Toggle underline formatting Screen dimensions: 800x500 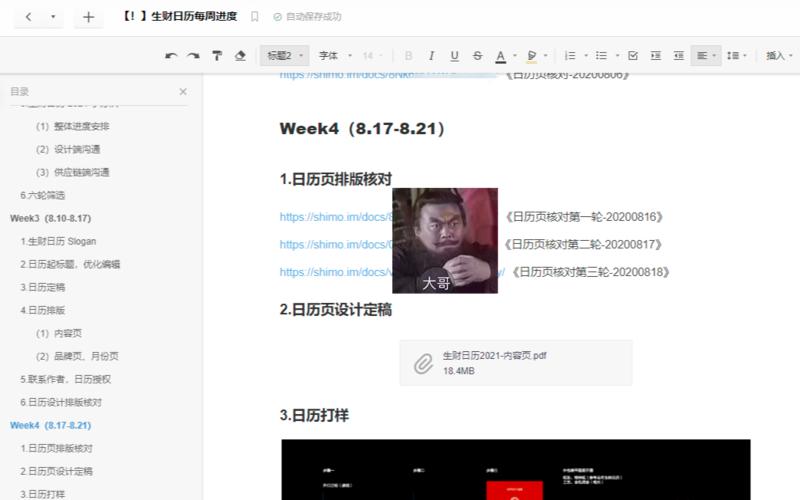click(x=455, y=56)
